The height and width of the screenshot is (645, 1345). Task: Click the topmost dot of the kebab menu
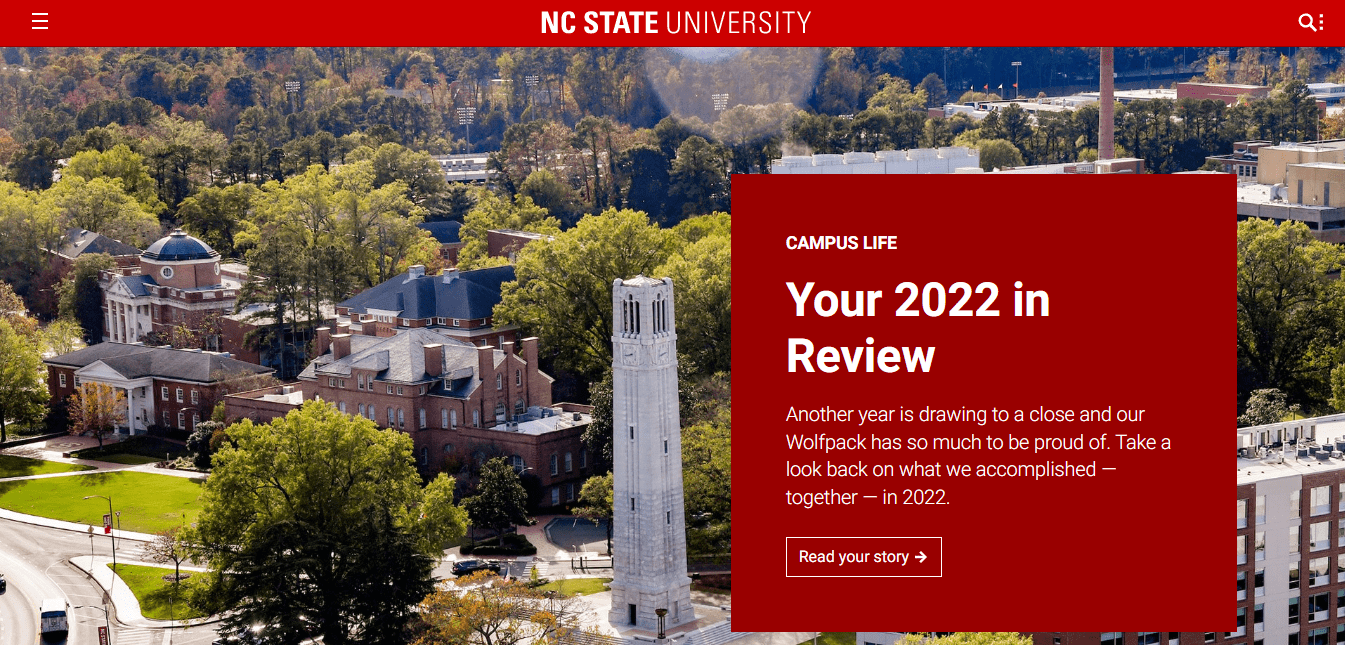coord(1321,15)
